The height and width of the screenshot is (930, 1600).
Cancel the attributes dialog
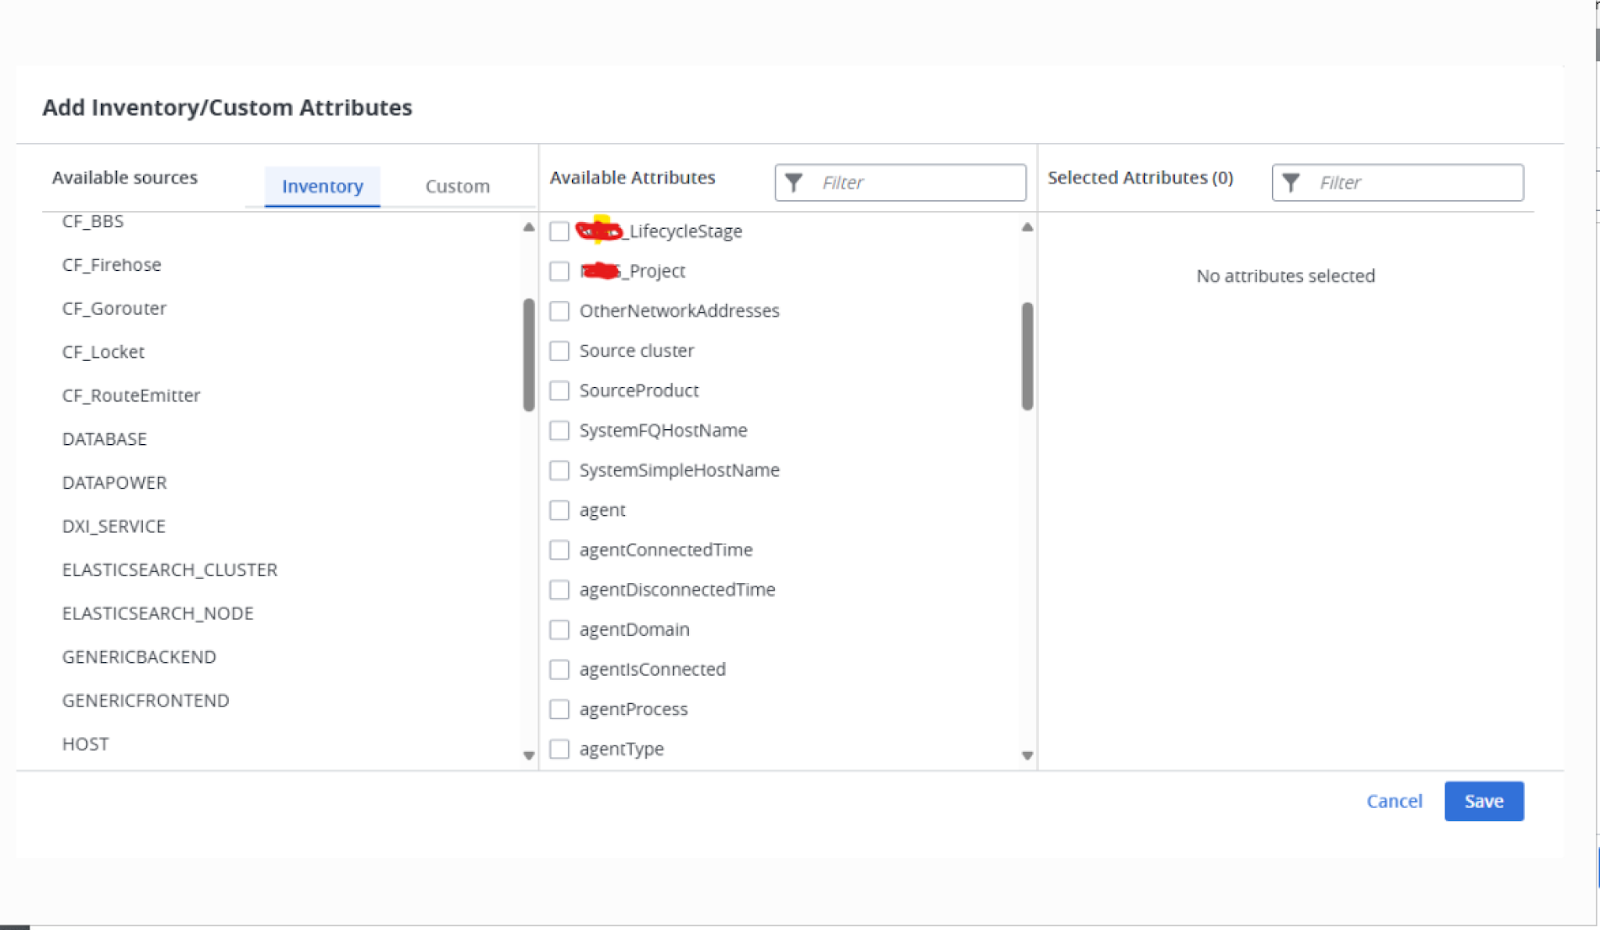click(x=1394, y=801)
